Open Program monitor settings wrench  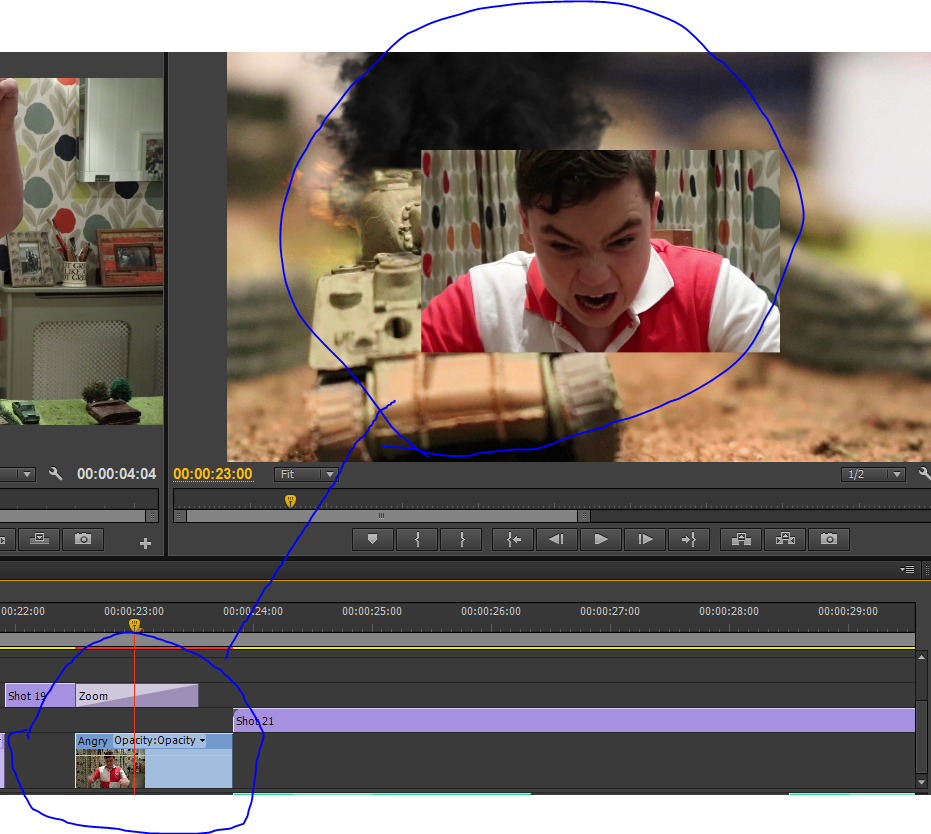[924, 474]
